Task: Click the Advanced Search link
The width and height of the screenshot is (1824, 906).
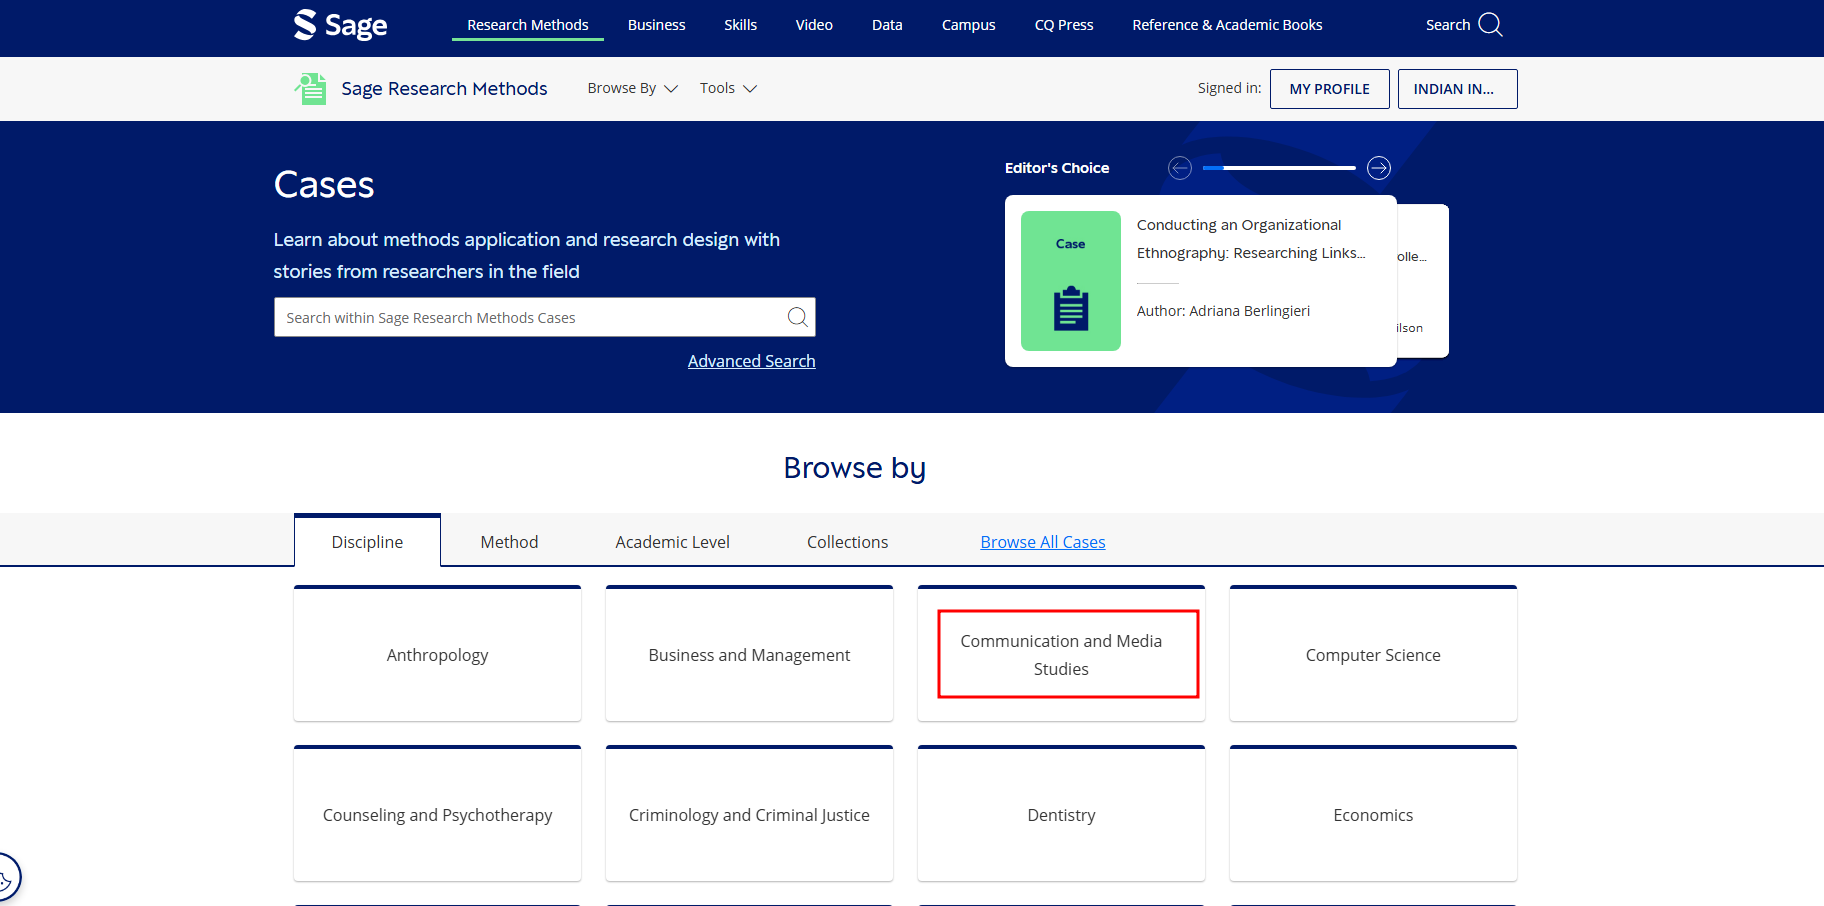Action: [751, 361]
